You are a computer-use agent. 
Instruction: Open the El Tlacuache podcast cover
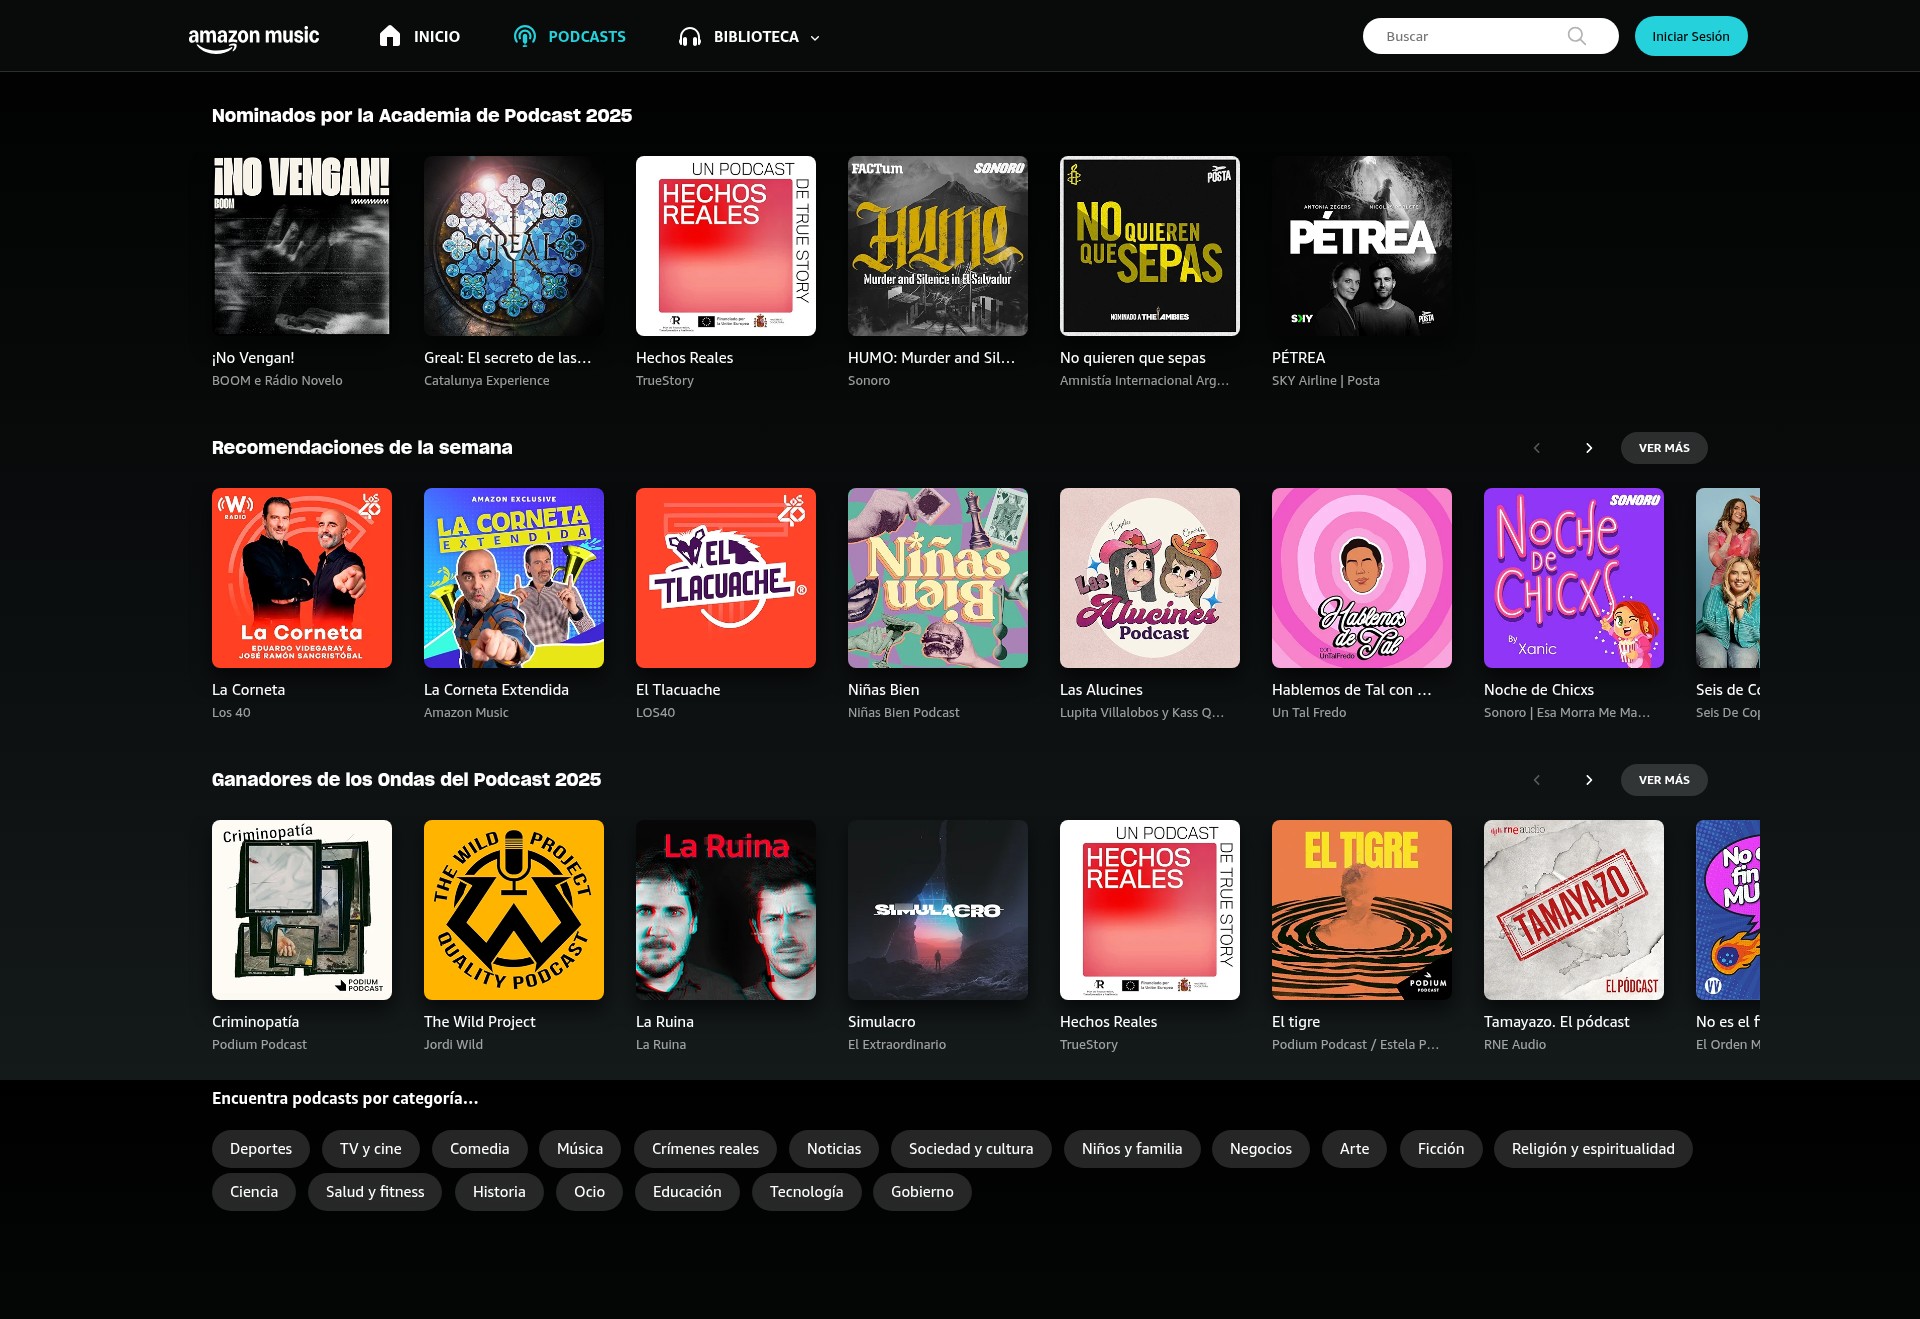(x=726, y=578)
